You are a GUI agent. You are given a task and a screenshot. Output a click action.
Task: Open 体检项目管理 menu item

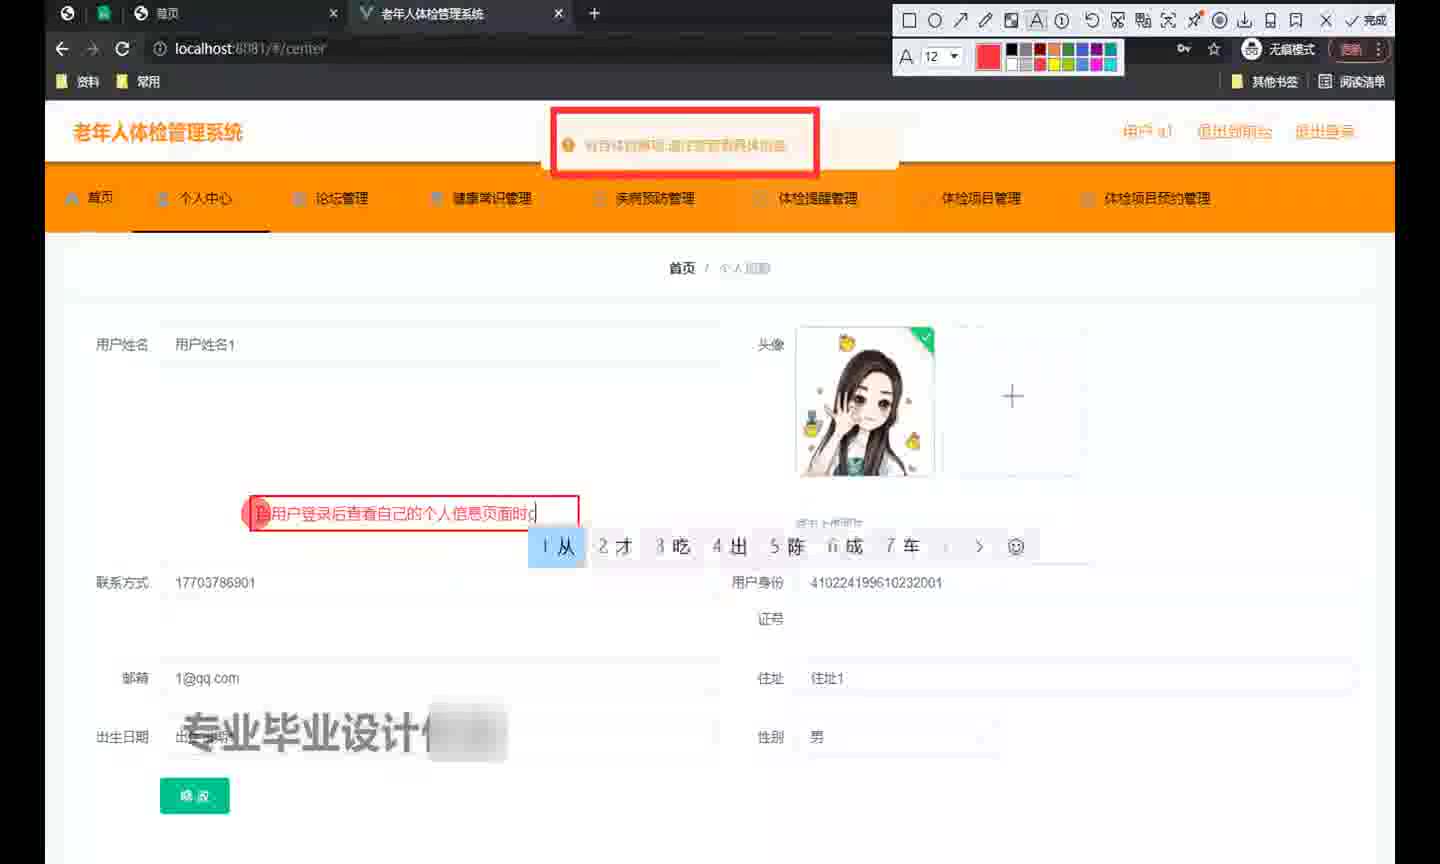click(x=971, y=198)
